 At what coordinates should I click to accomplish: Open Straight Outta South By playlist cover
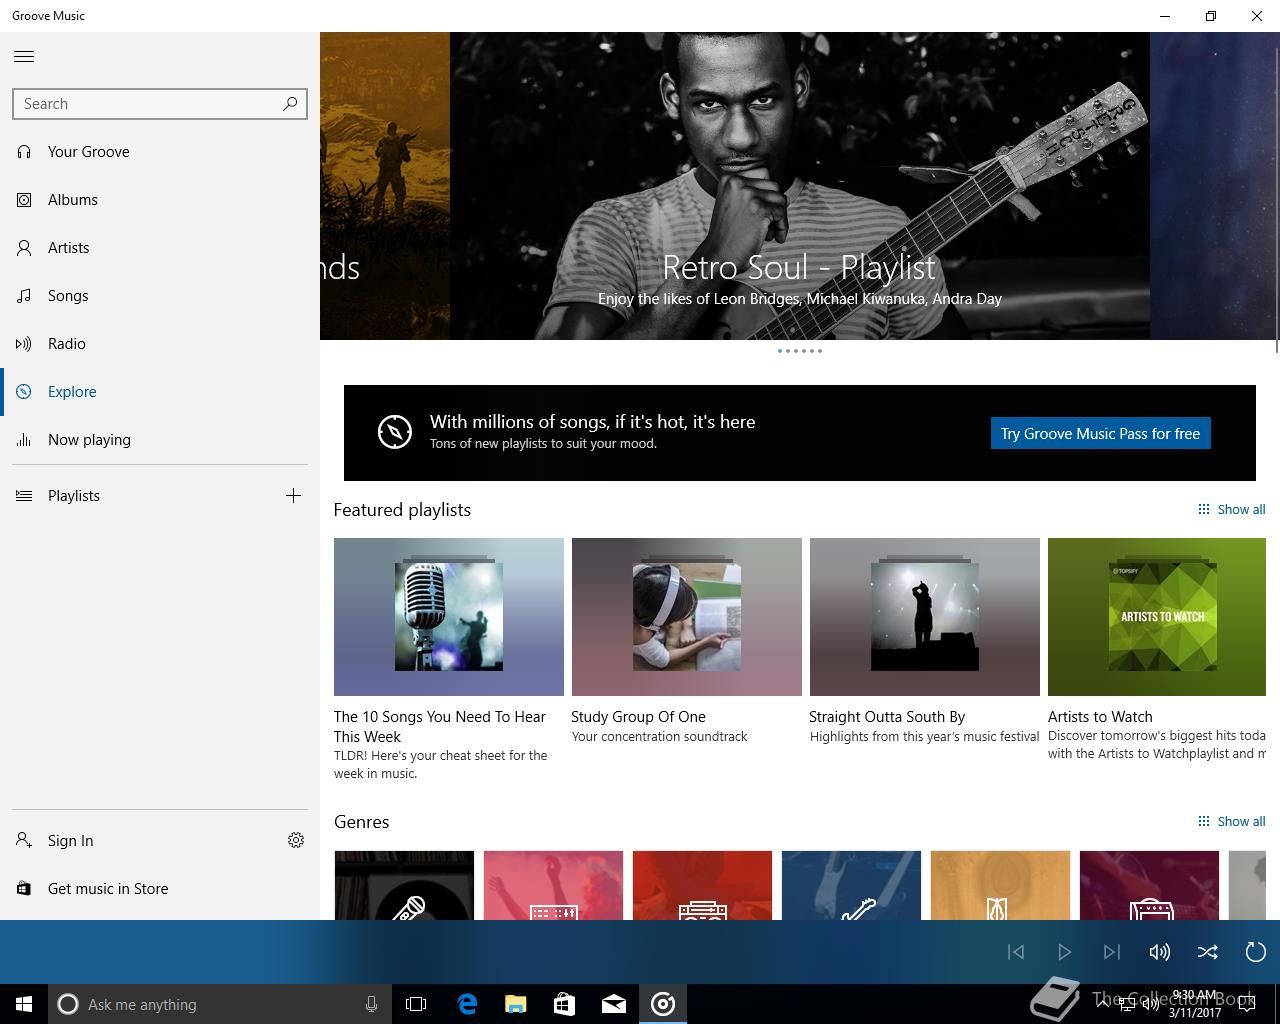(x=925, y=617)
